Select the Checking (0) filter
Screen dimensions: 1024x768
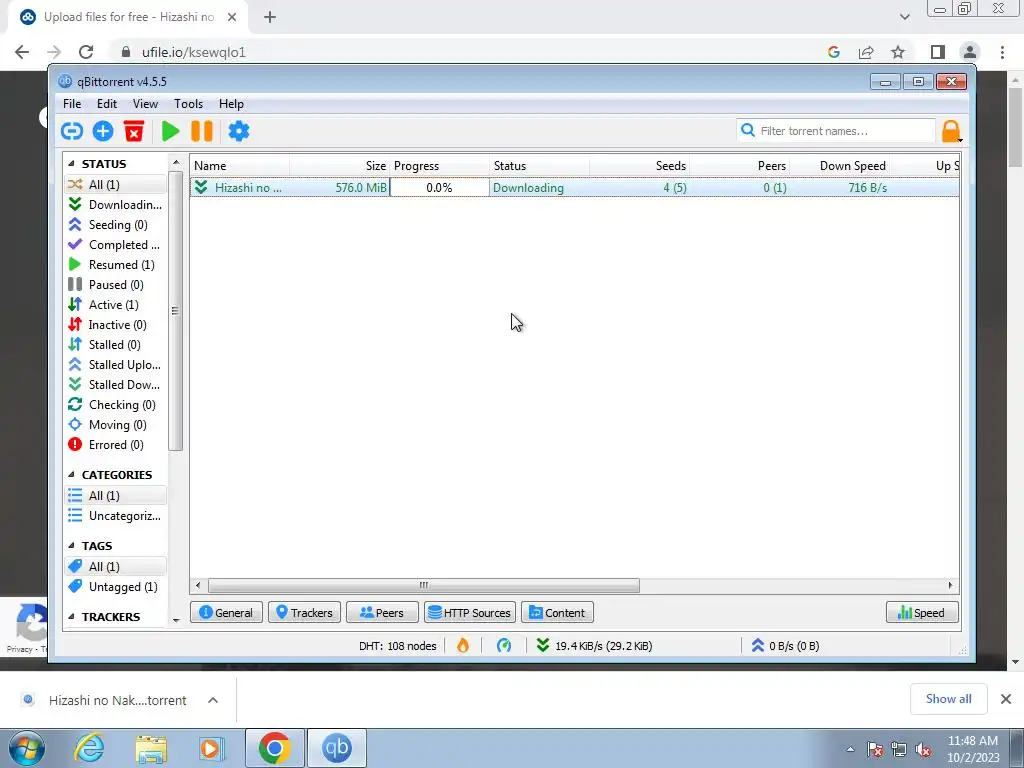[116, 405]
